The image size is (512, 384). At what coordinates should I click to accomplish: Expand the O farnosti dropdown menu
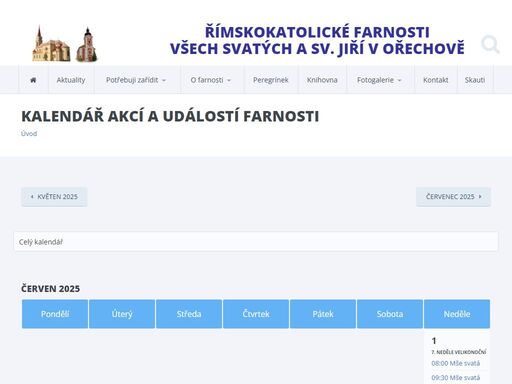pyautogui.click(x=211, y=80)
